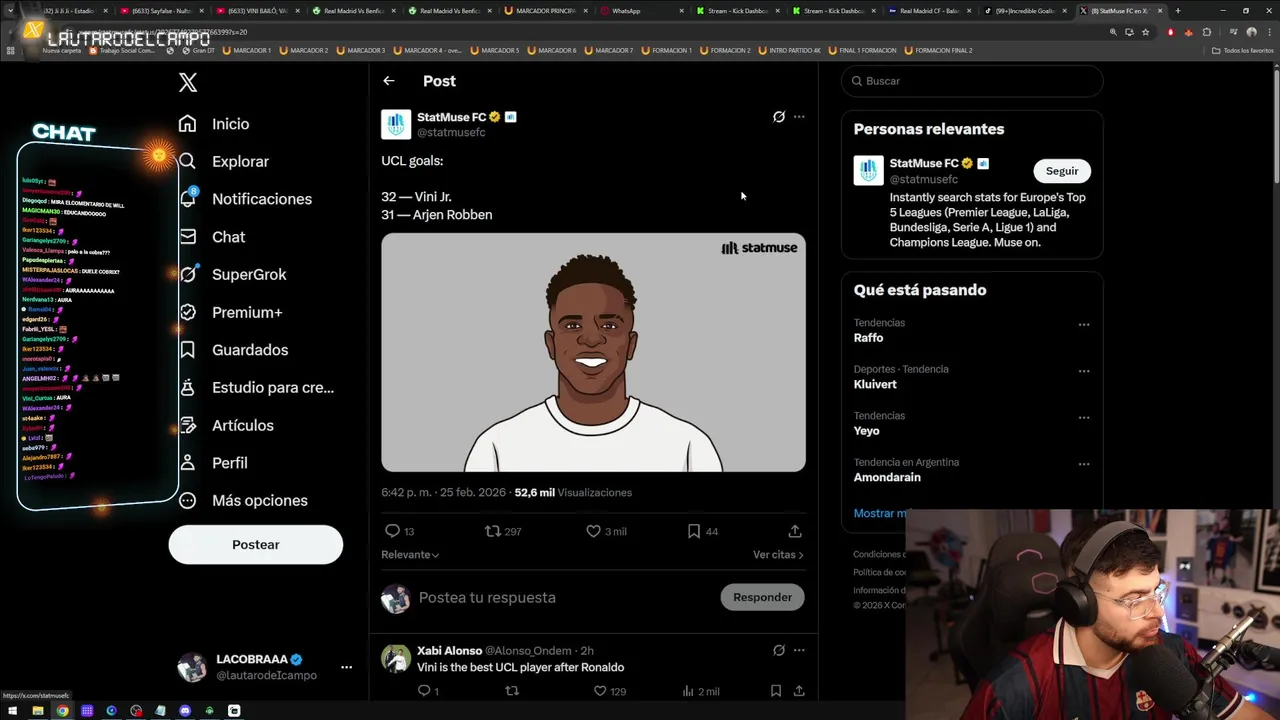
Task: Open more options on StatMuse post
Action: point(799,117)
